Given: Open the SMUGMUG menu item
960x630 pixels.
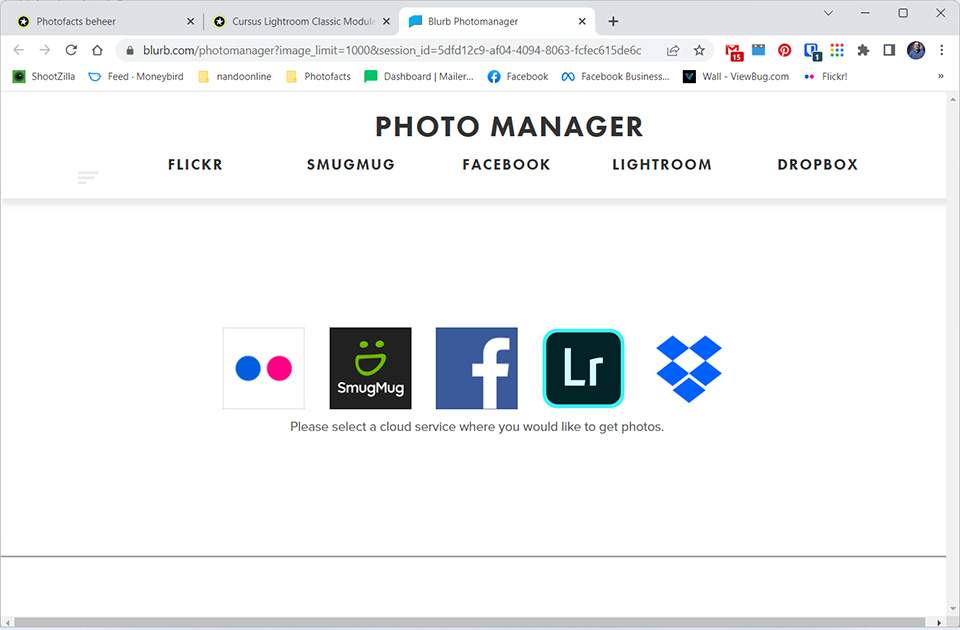Looking at the screenshot, I should point(351,165).
